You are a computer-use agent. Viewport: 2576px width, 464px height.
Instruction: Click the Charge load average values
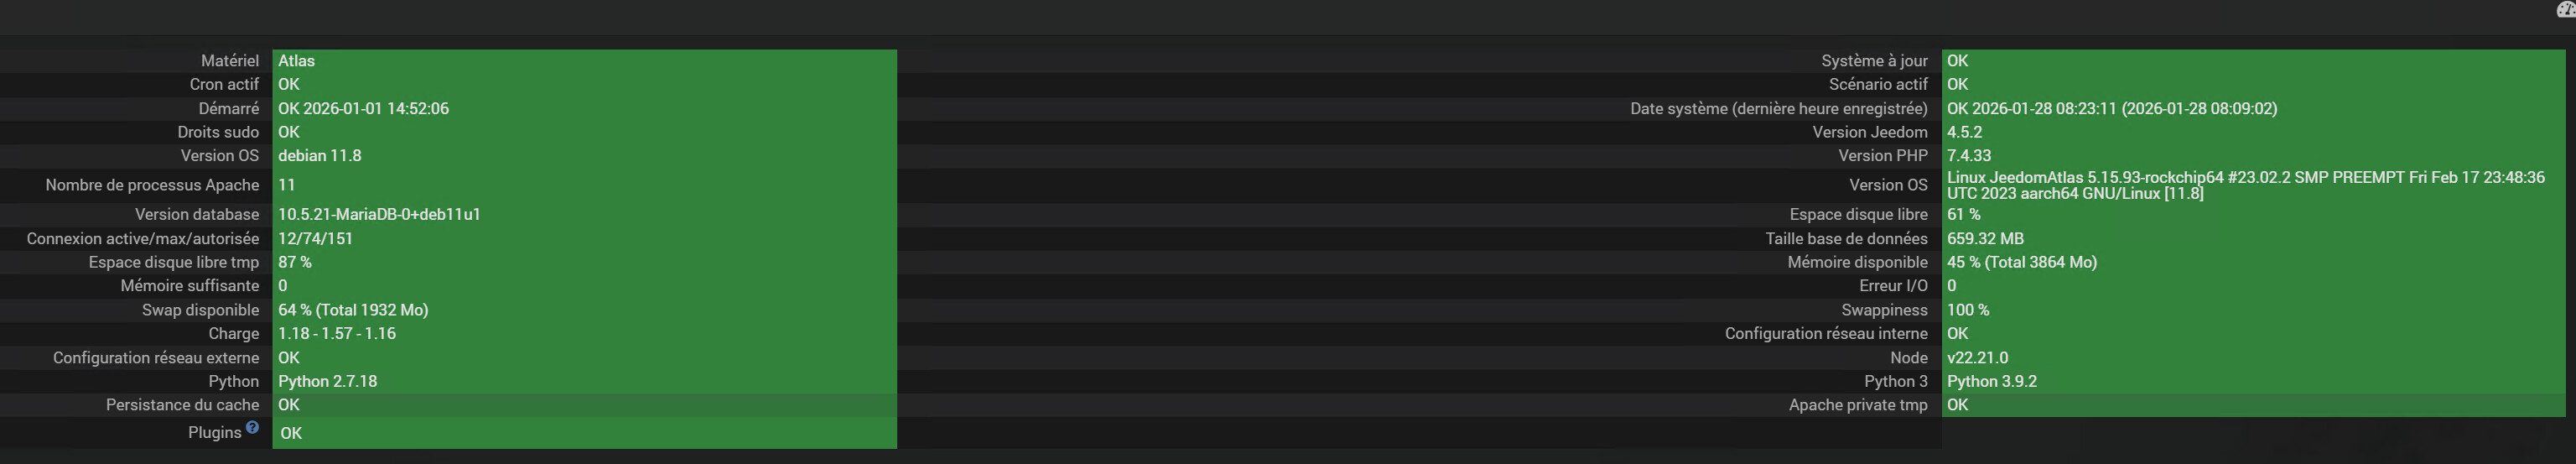[337, 333]
